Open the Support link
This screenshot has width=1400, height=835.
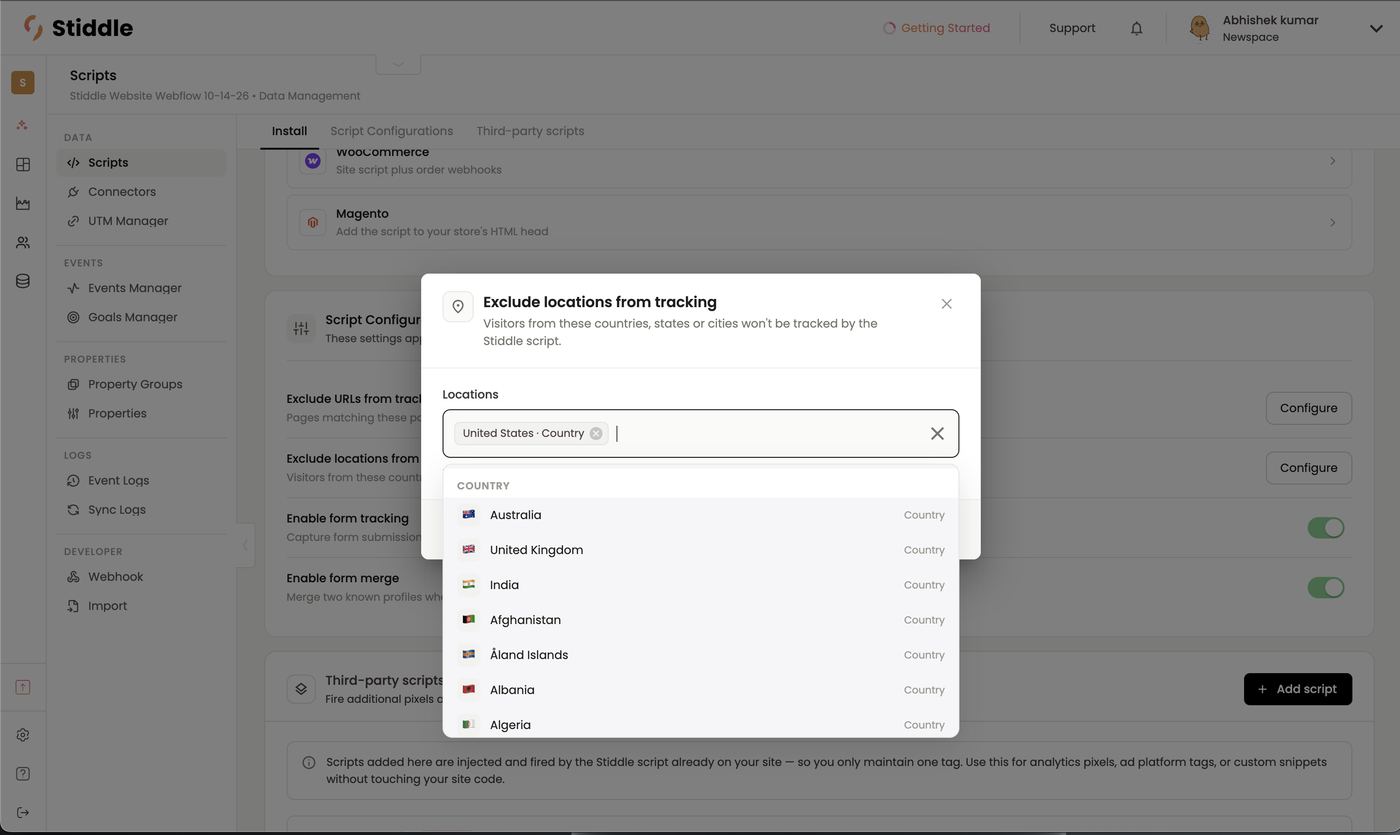point(1072,28)
